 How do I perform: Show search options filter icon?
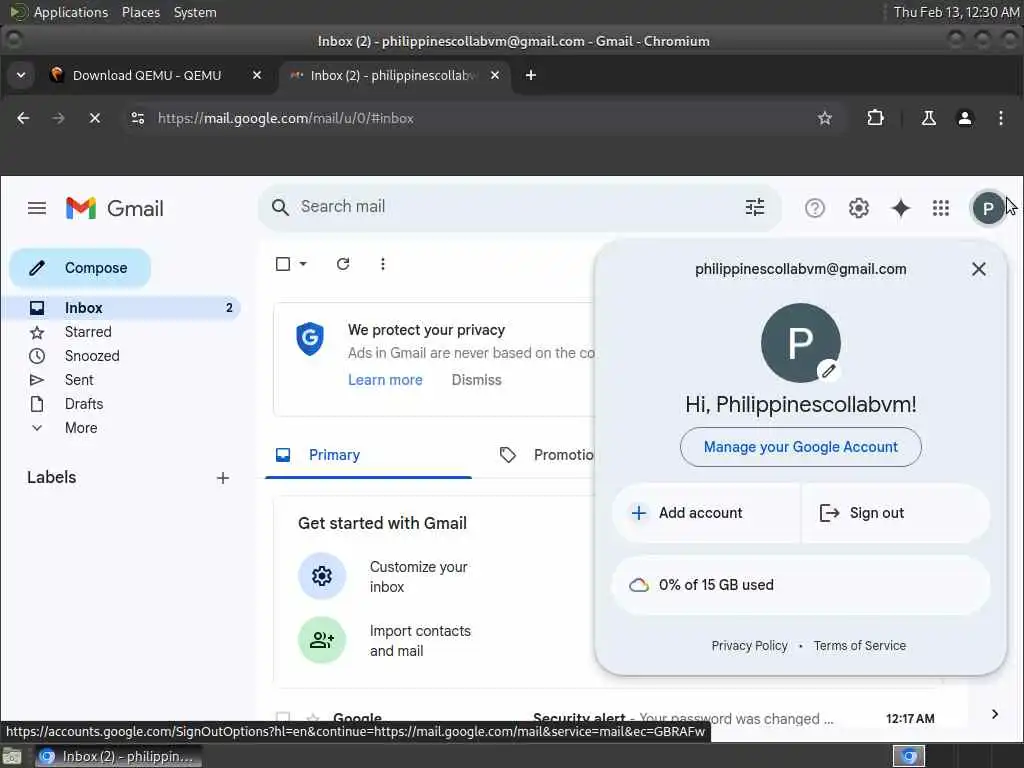(754, 207)
